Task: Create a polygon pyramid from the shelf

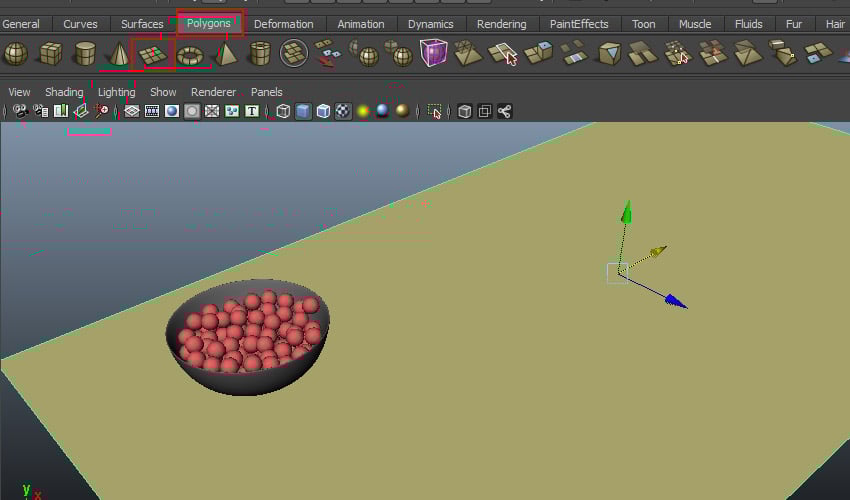Action: [x=226, y=54]
